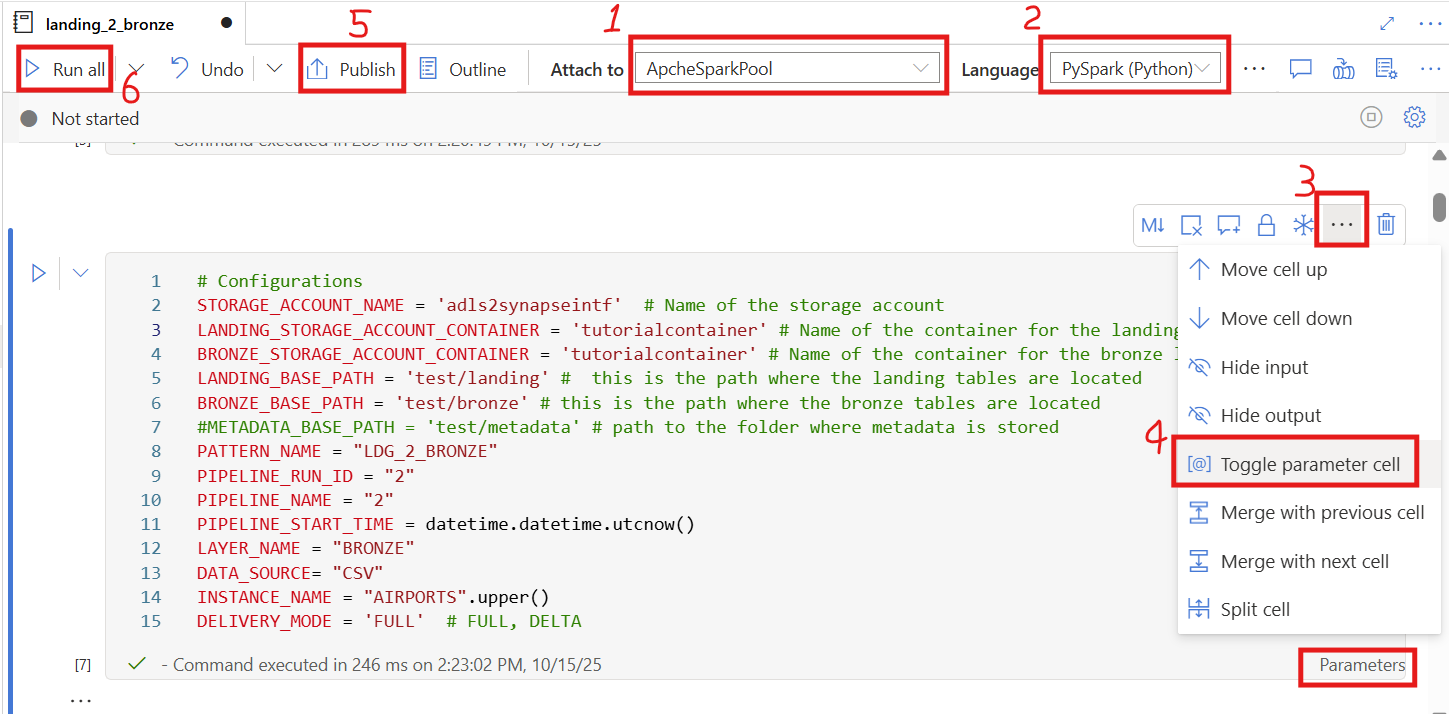
Task: Choose Merge with next cell
Action: click(1304, 562)
